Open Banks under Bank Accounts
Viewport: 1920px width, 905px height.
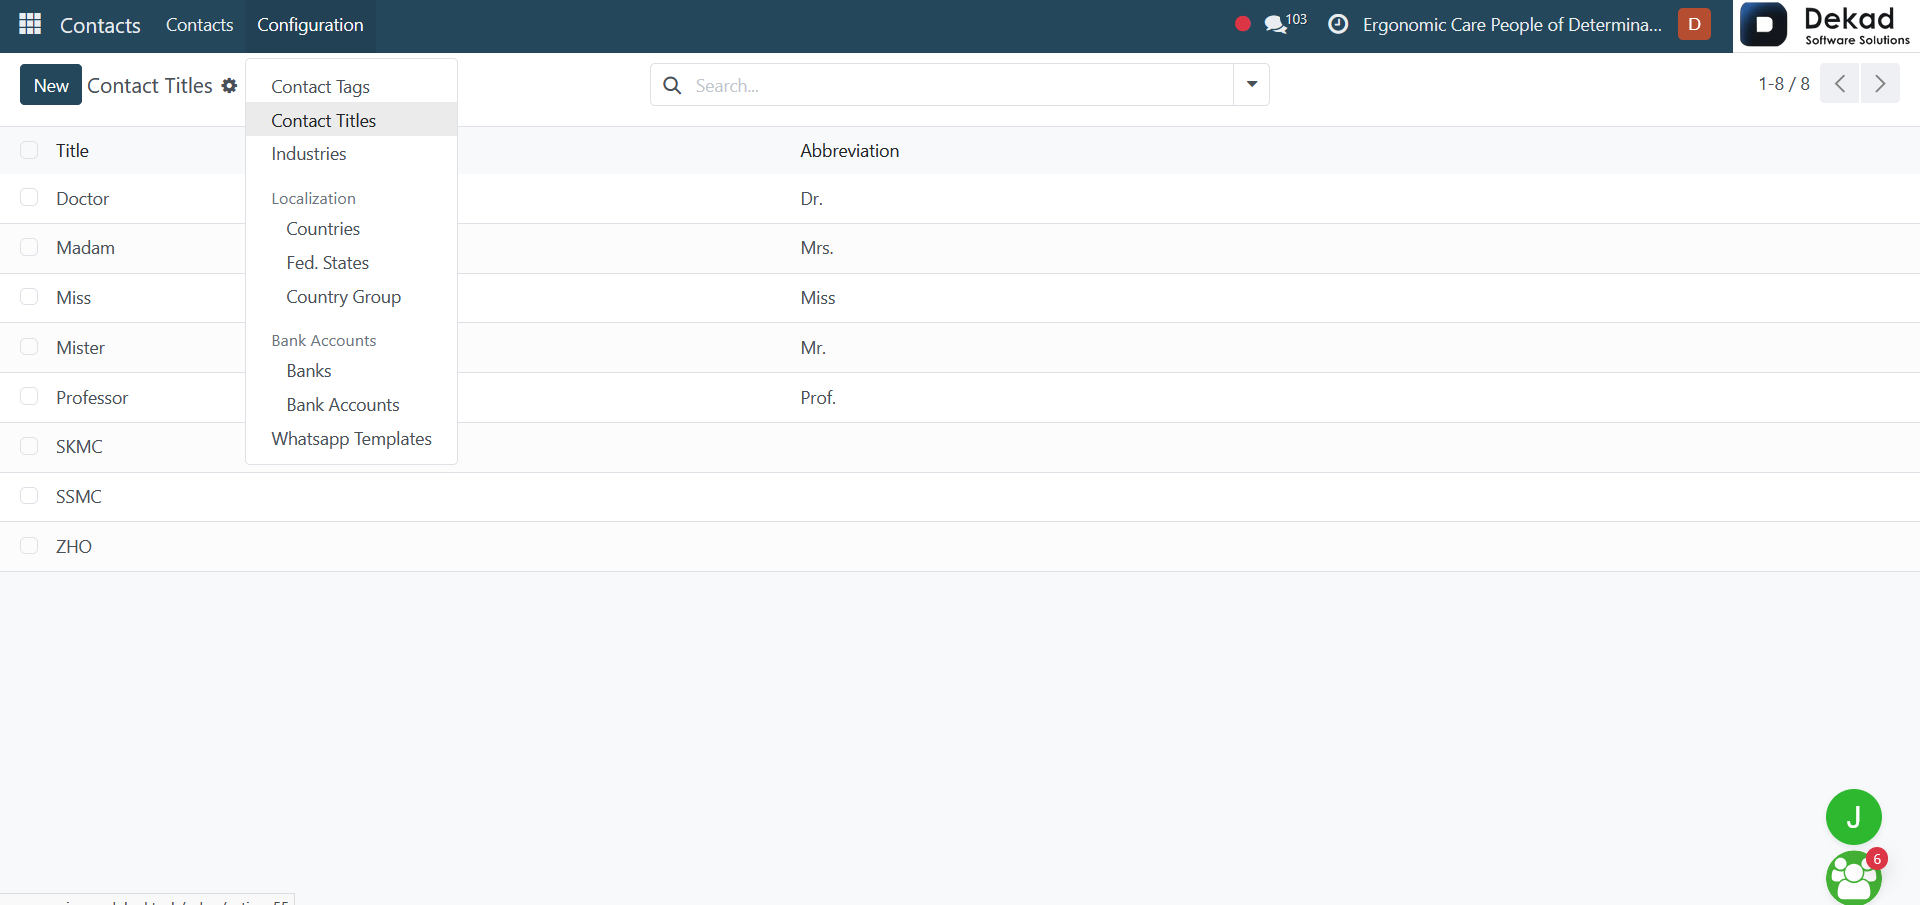point(351,371)
